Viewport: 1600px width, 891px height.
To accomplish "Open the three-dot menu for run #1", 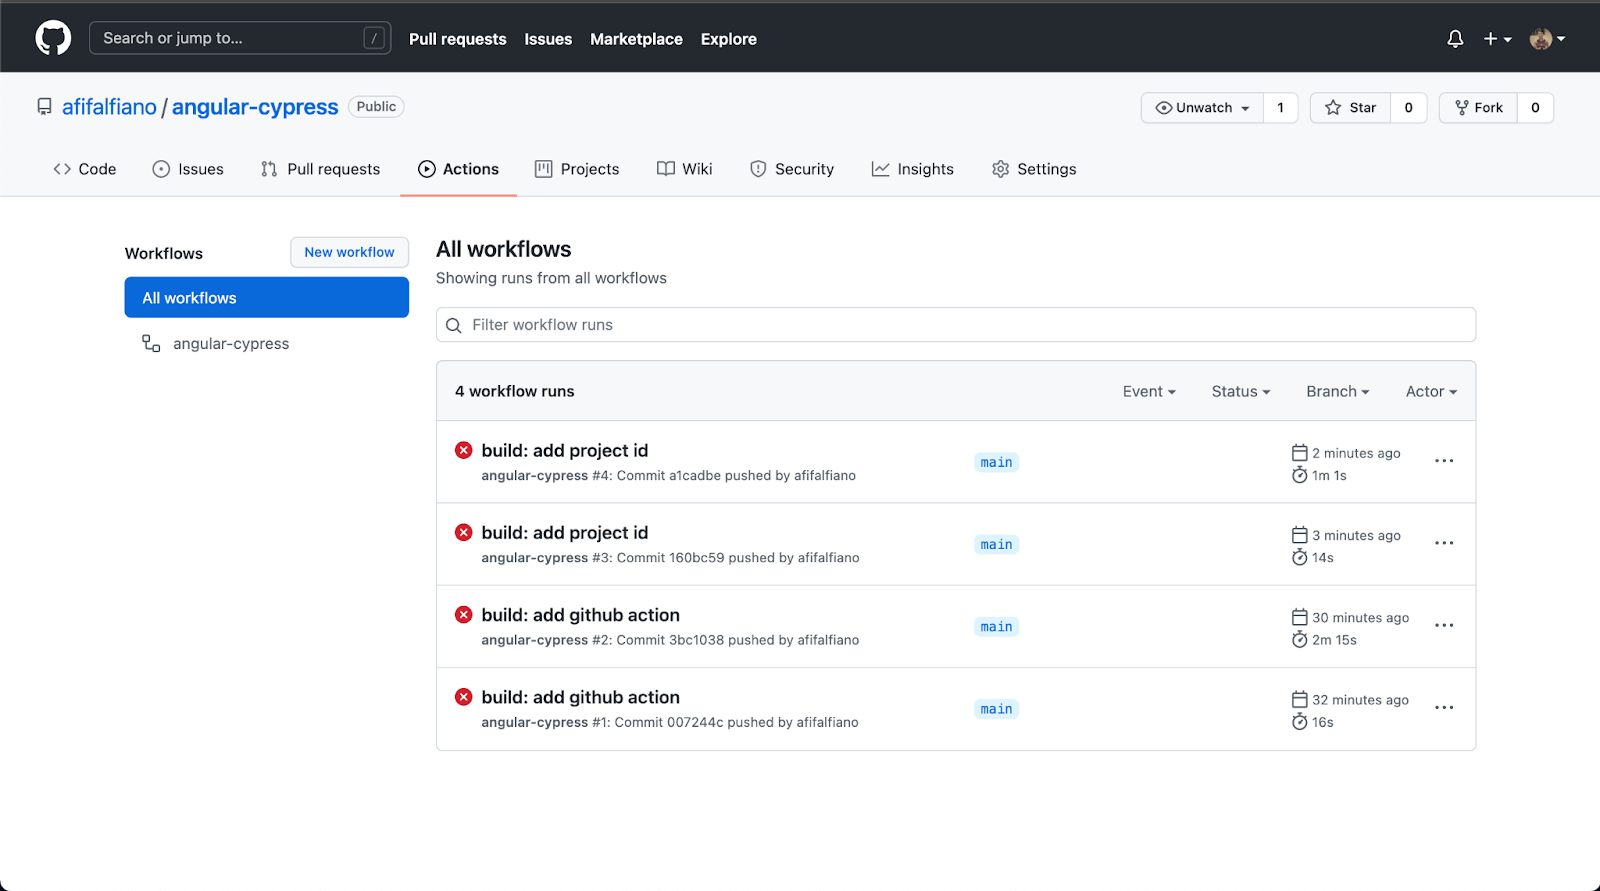I will (1444, 707).
